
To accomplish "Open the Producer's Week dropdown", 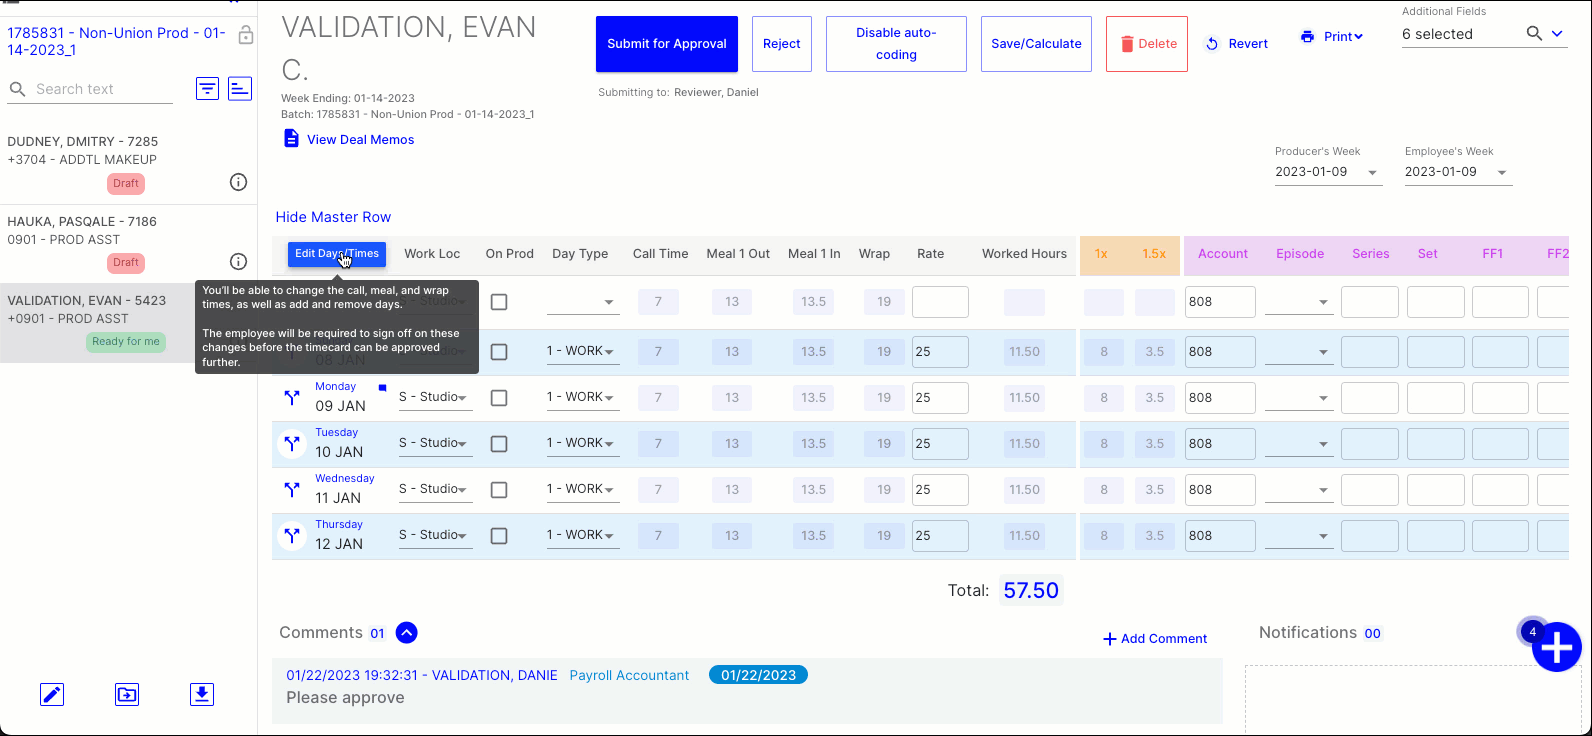I will pyautogui.click(x=1327, y=172).
